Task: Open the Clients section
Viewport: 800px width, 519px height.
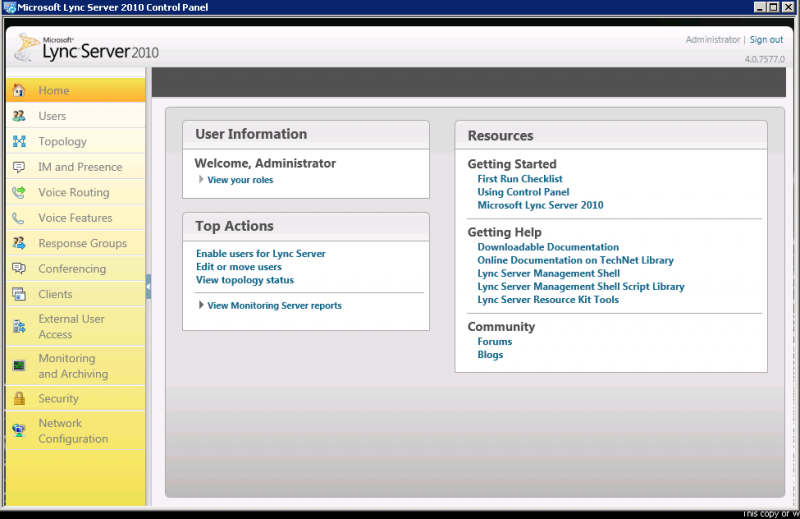Action: [x=76, y=294]
